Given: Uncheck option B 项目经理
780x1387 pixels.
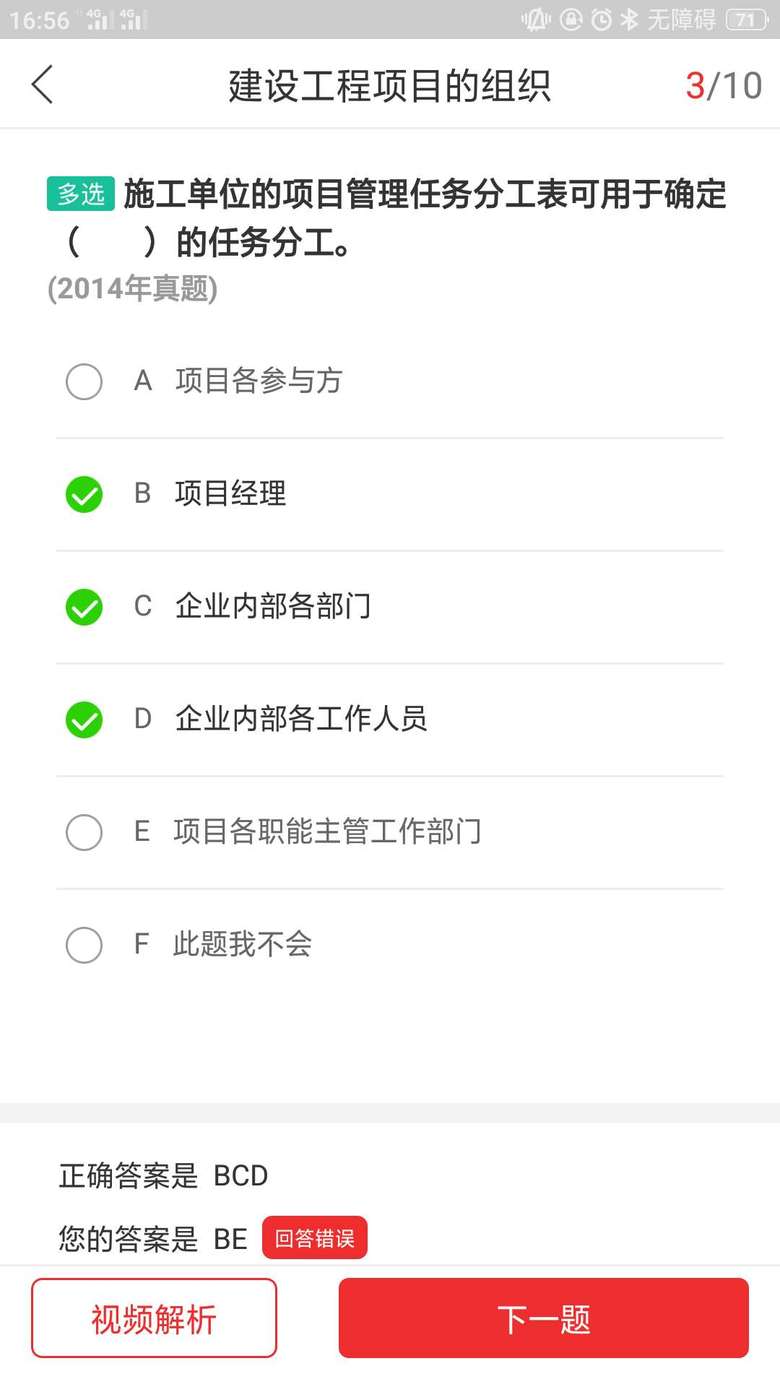Looking at the screenshot, I should 84,494.
